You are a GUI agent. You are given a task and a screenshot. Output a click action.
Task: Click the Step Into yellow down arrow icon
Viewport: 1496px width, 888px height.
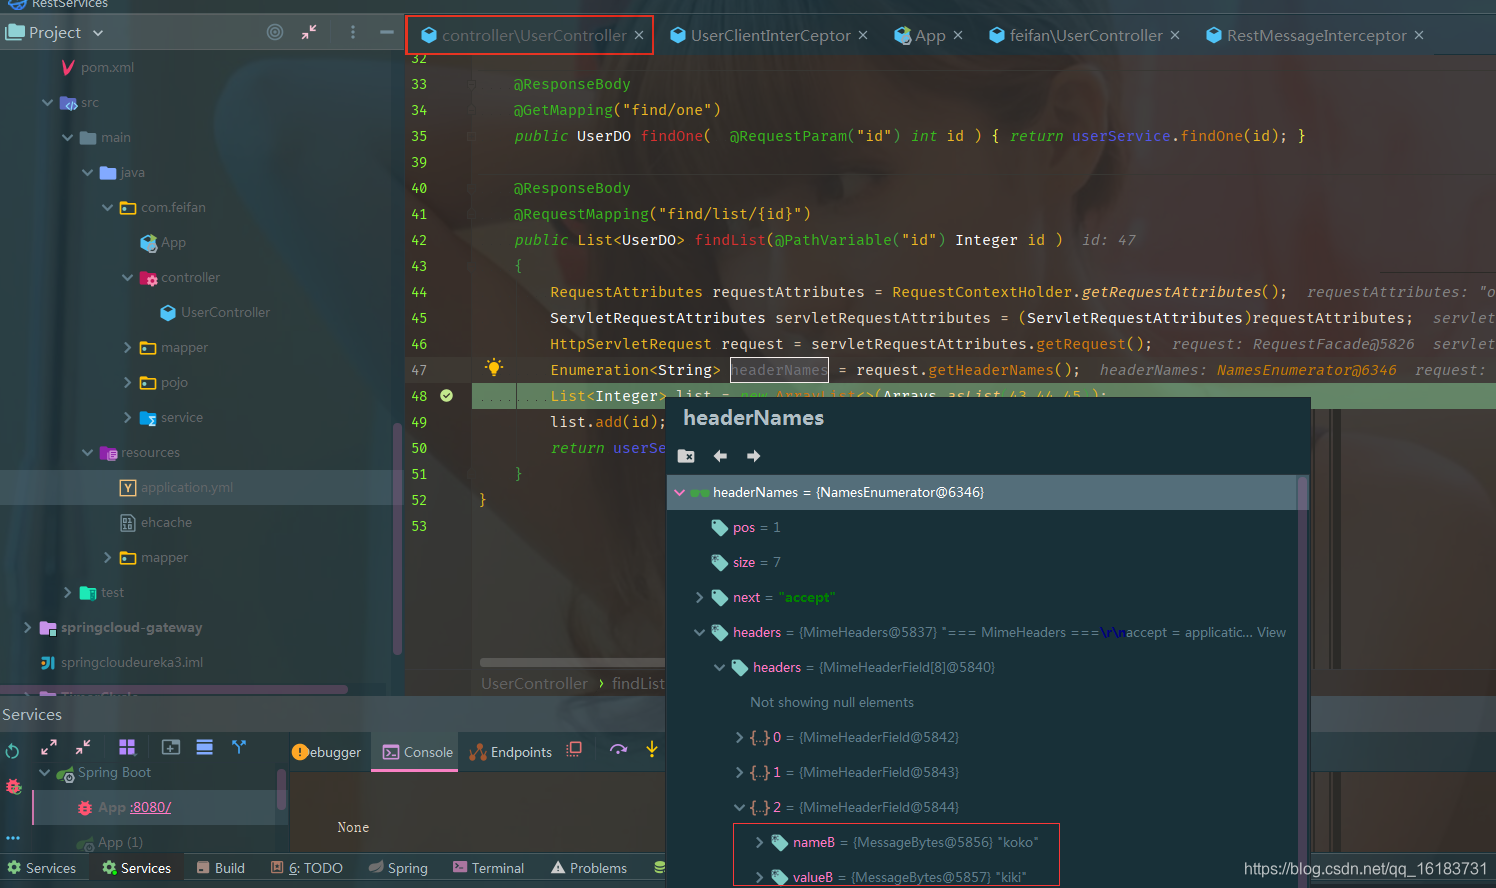[652, 749]
